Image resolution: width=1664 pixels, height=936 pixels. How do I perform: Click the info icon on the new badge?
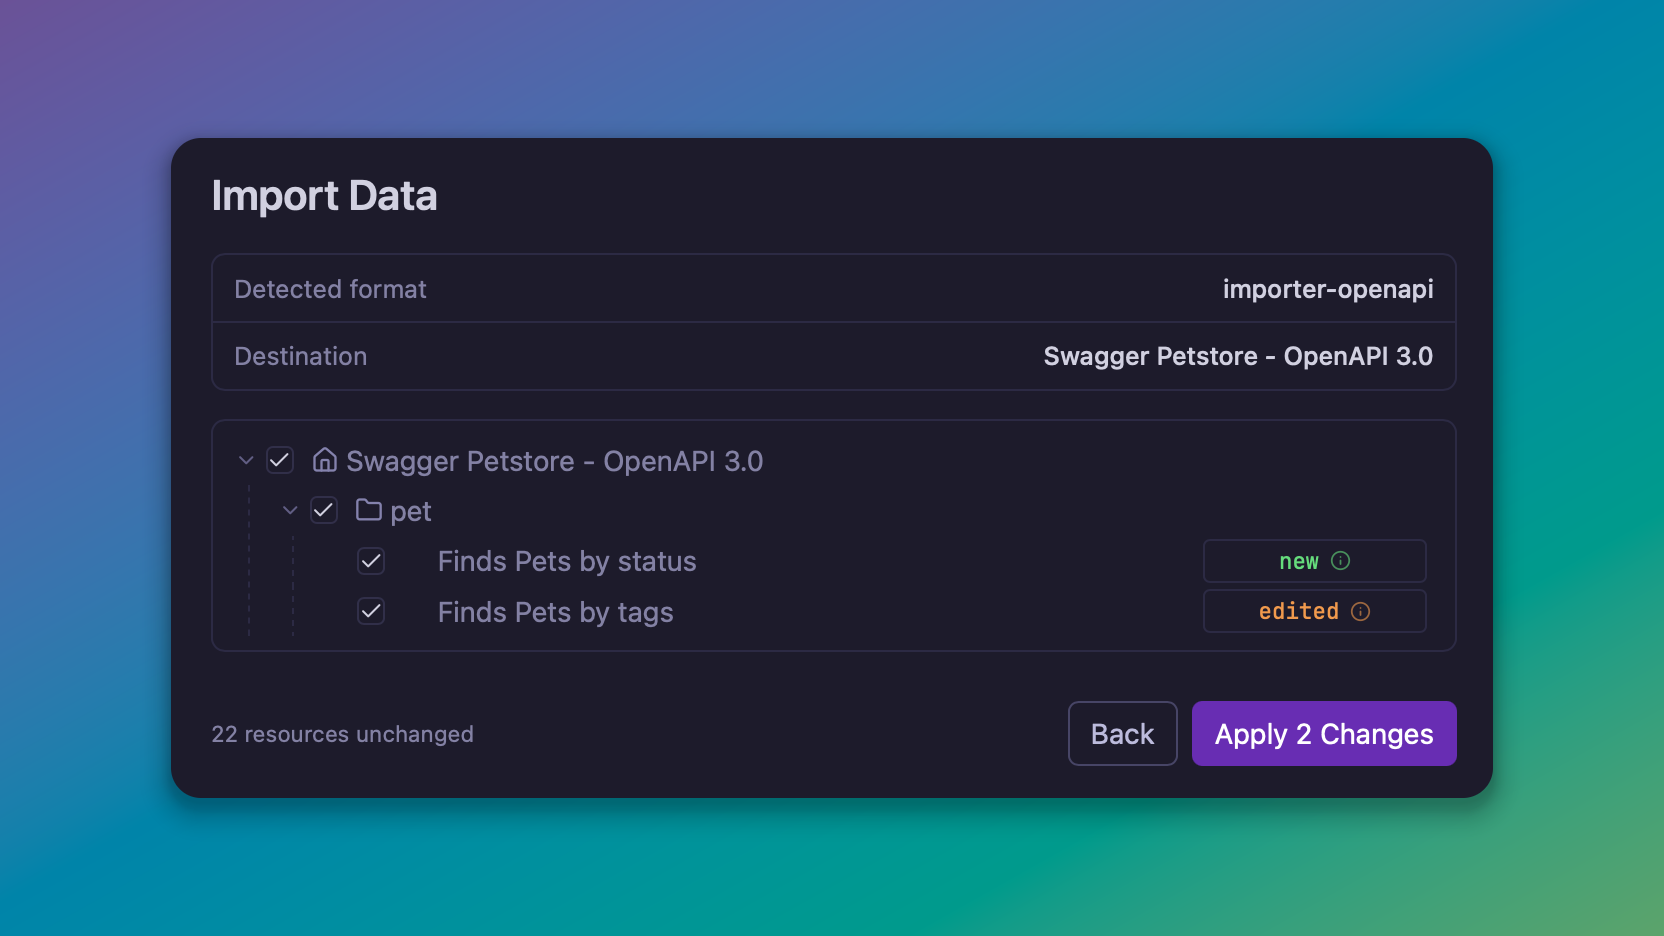(1341, 561)
